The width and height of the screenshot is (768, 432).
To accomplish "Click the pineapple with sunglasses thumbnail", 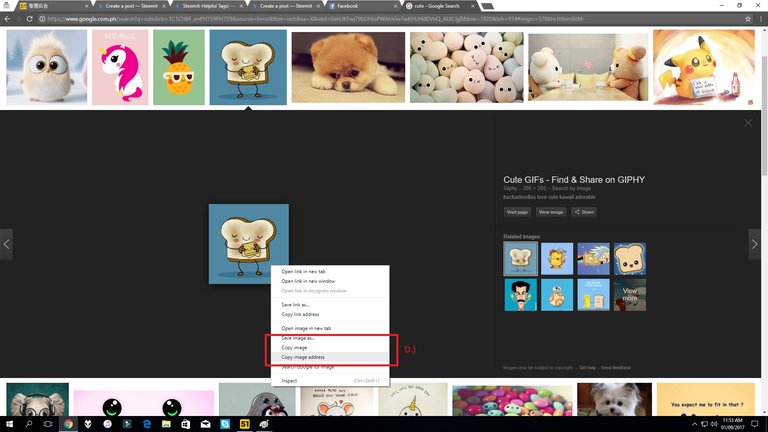I will (x=178, y=67).
